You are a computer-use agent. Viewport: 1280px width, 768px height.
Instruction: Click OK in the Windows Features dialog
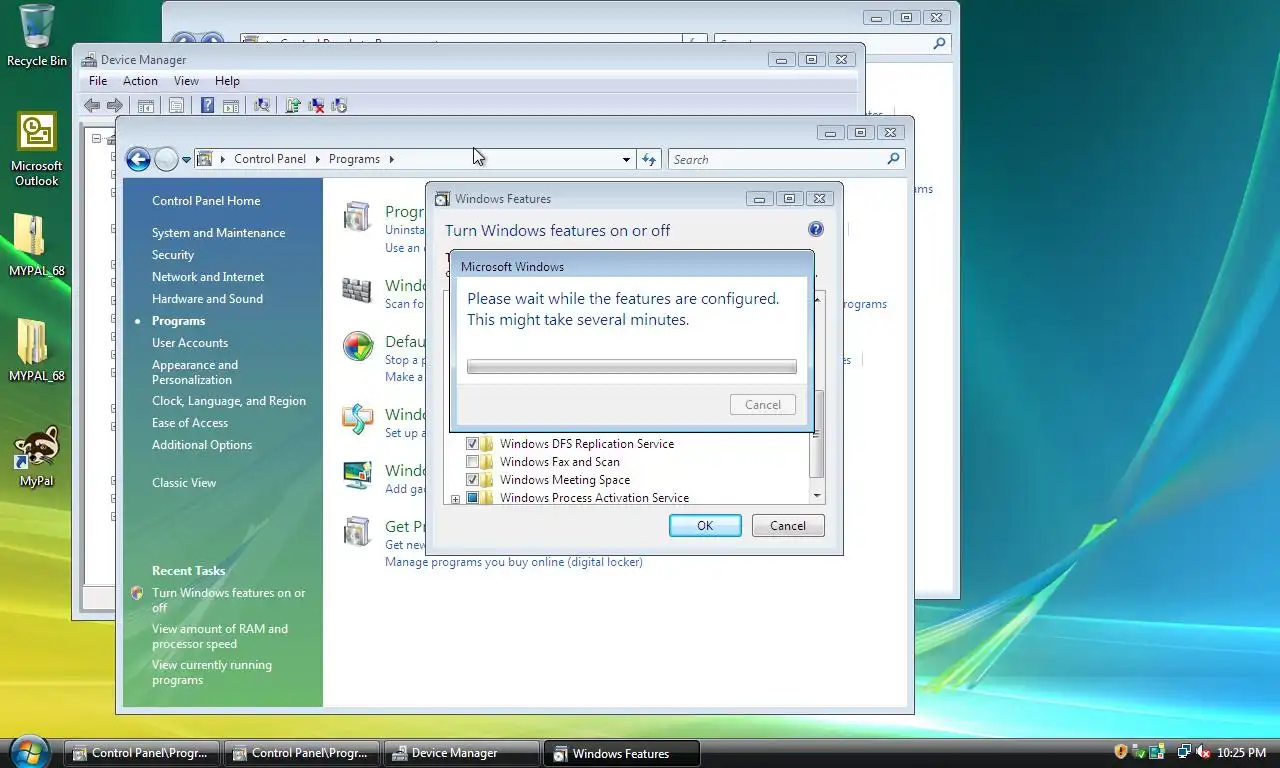[x=705, y=526]
